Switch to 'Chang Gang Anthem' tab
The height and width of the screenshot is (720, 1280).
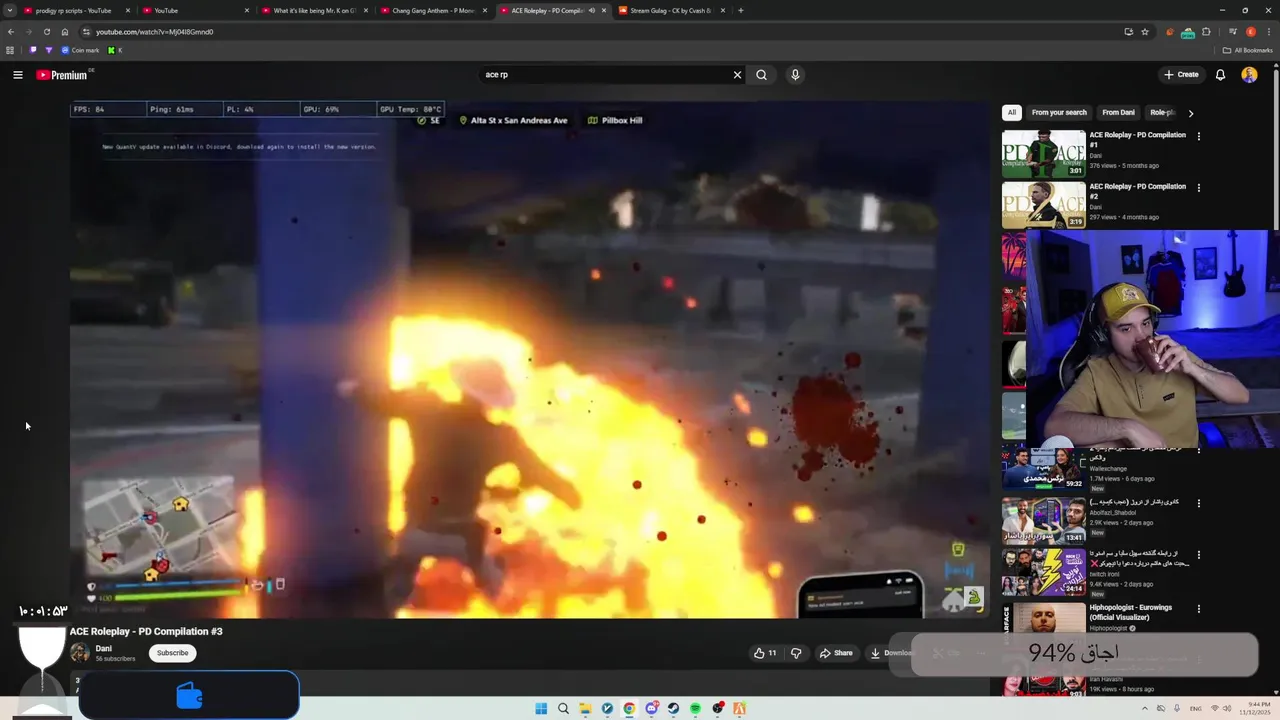click(433, 10)
